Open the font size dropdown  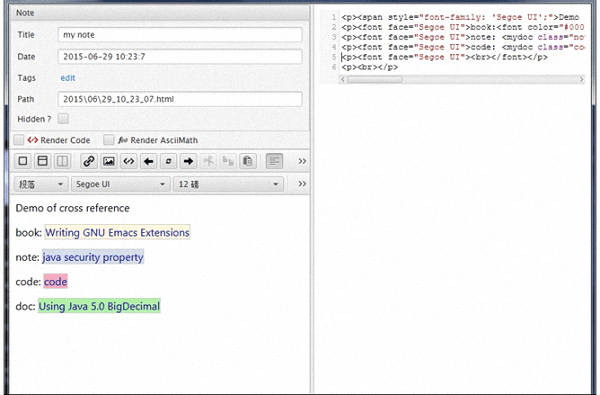[x=228, y=184]
